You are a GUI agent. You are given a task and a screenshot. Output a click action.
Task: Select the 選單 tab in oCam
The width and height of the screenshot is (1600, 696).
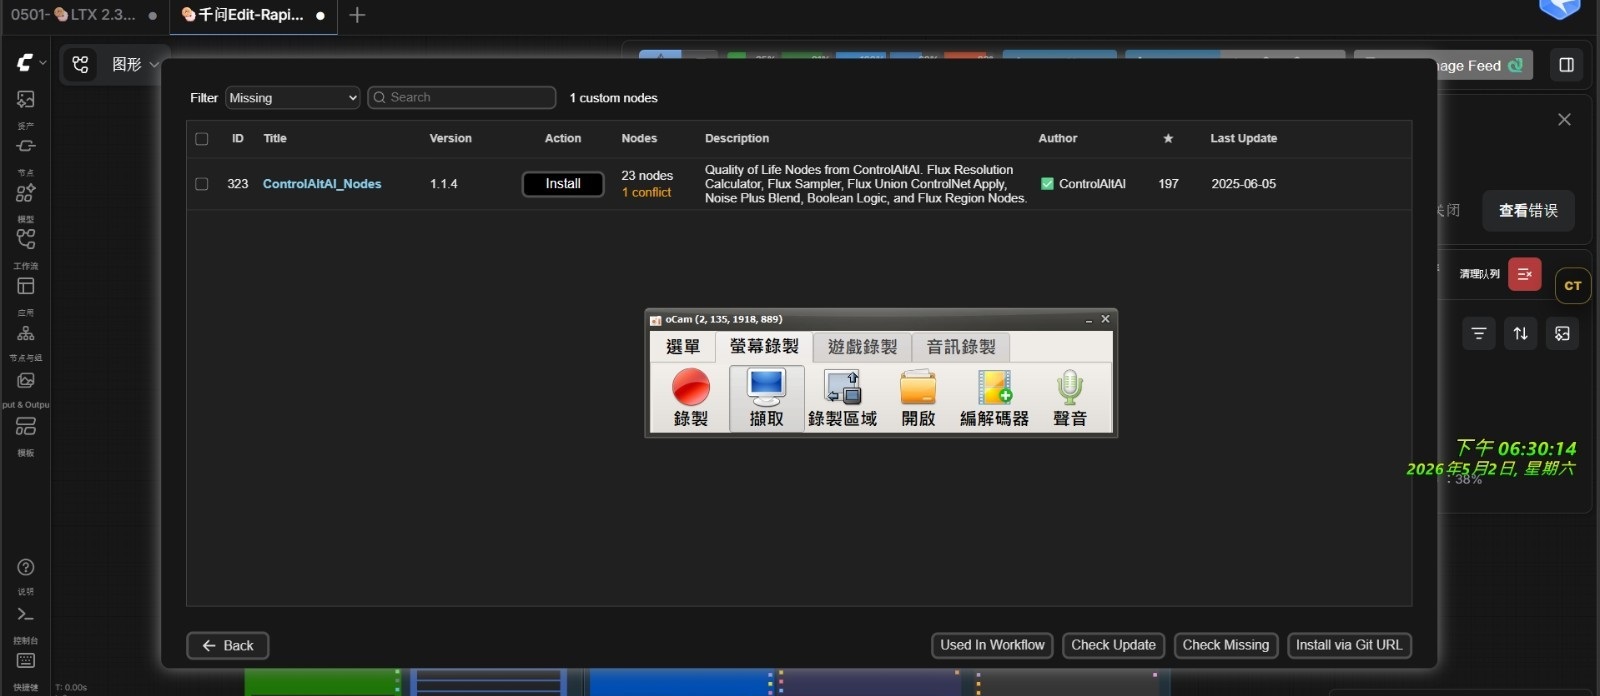coord(683,347)
